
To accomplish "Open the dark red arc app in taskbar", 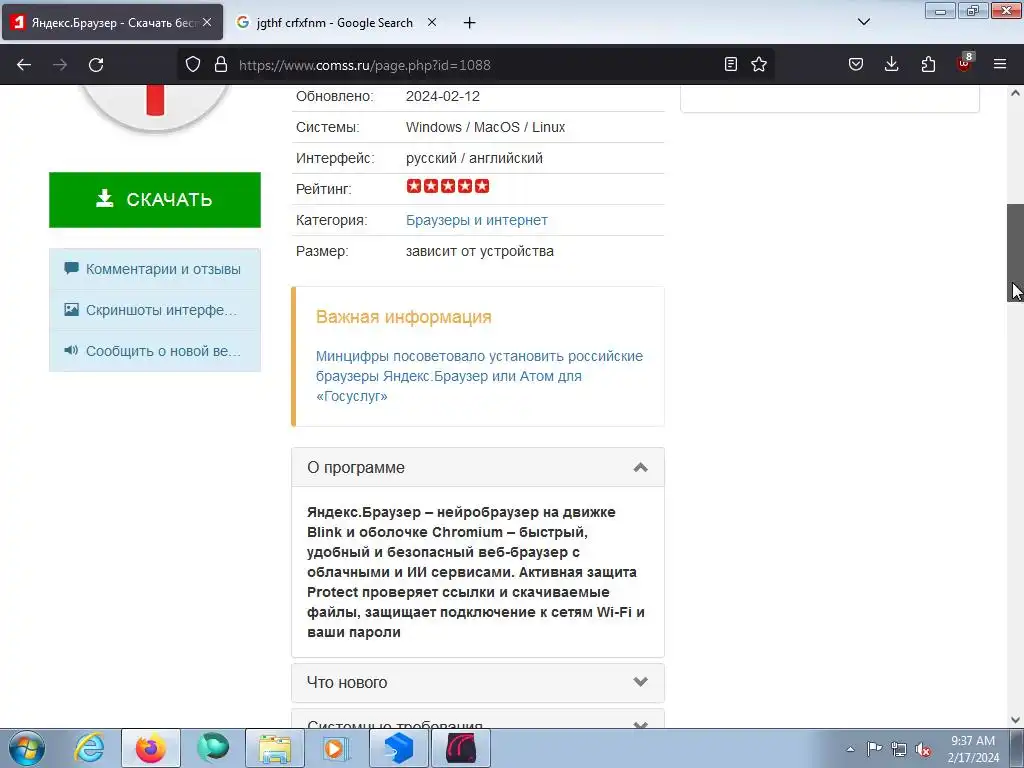I will click(460, 748).
